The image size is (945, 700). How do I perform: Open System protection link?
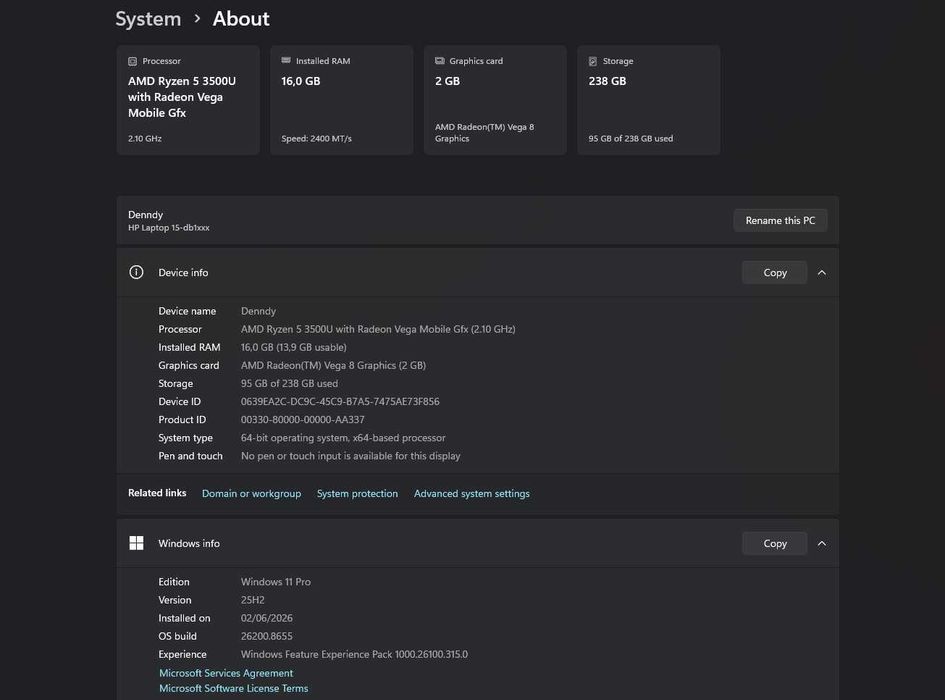[357, 493]
